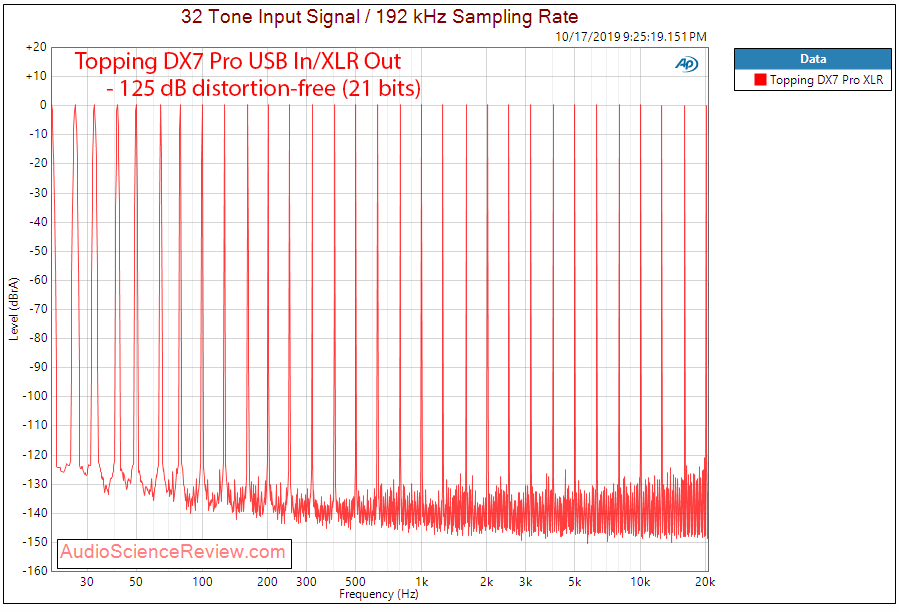Click the '-50' y-axis tick label
The image size is (899, 612).
[37, 251]
